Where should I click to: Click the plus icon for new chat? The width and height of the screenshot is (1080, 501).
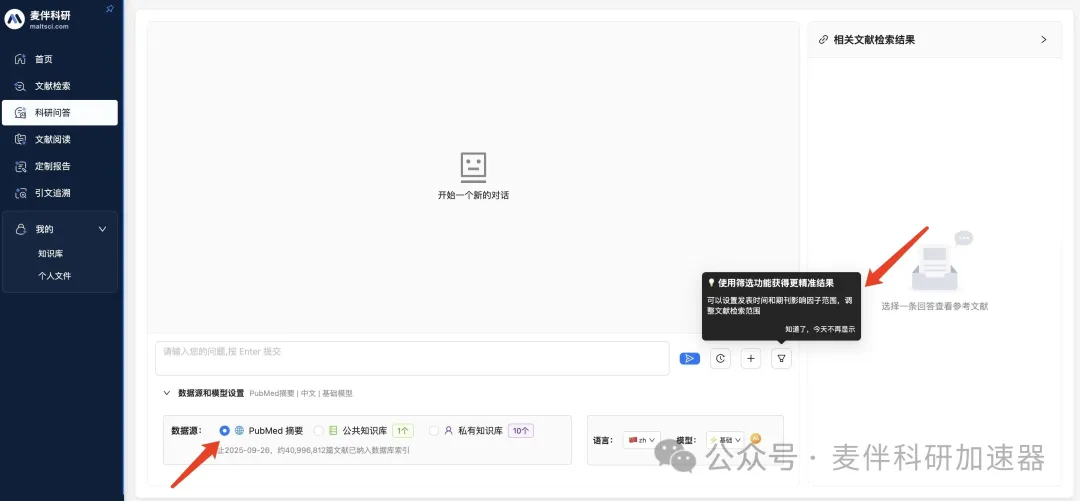[x=751, y=358]
